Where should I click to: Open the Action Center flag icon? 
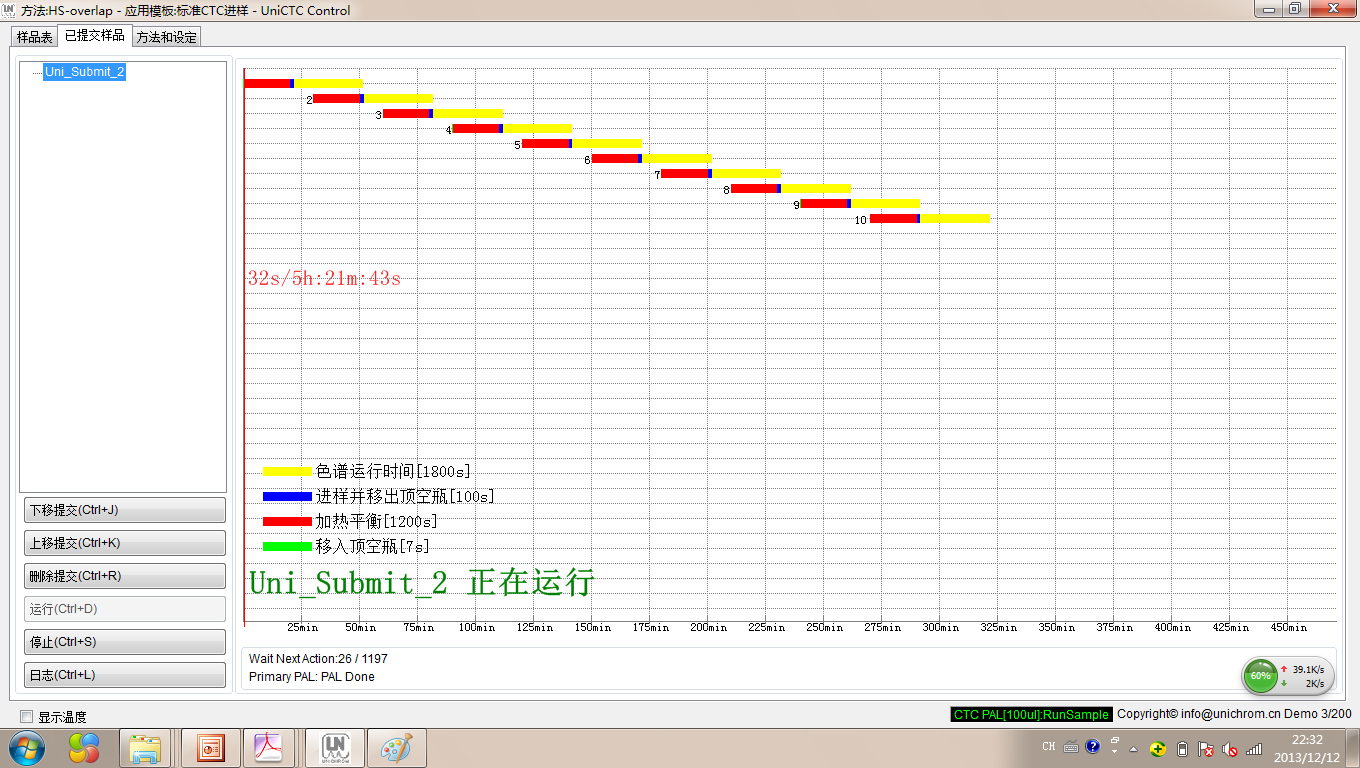pyautogui.click(x=1206, y=748)
